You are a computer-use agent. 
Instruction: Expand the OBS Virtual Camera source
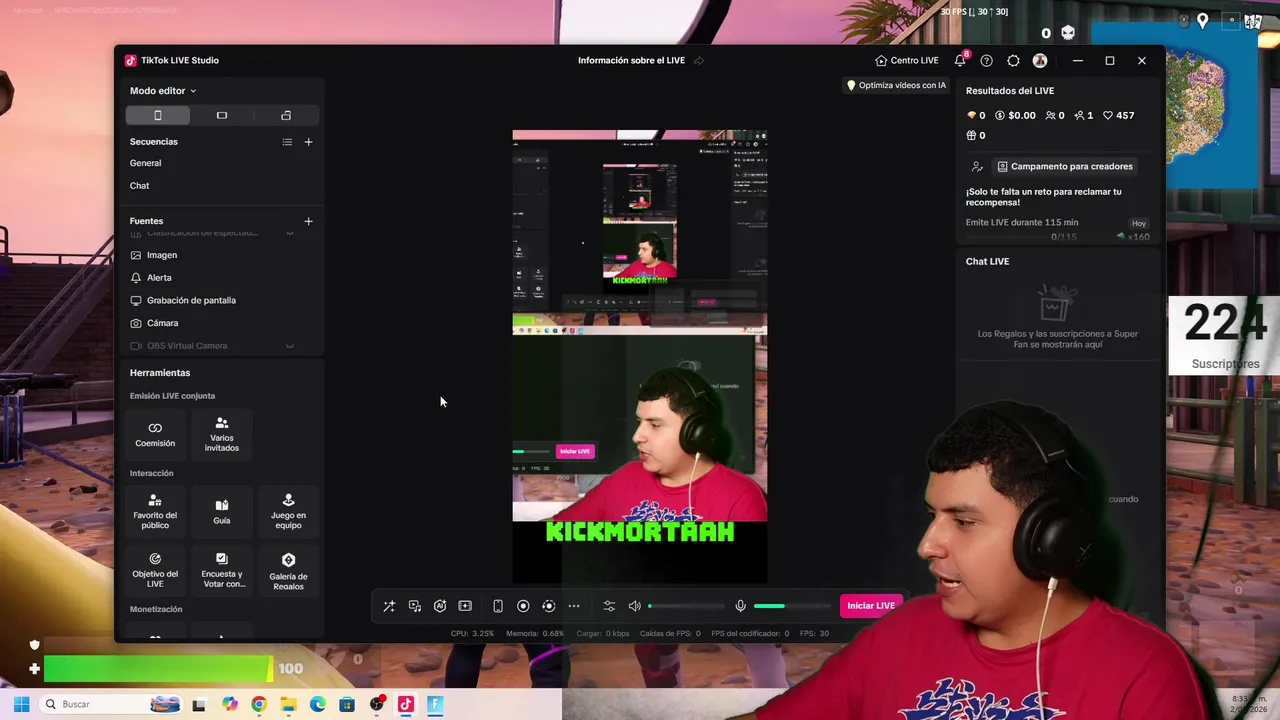tap(290, 346)
